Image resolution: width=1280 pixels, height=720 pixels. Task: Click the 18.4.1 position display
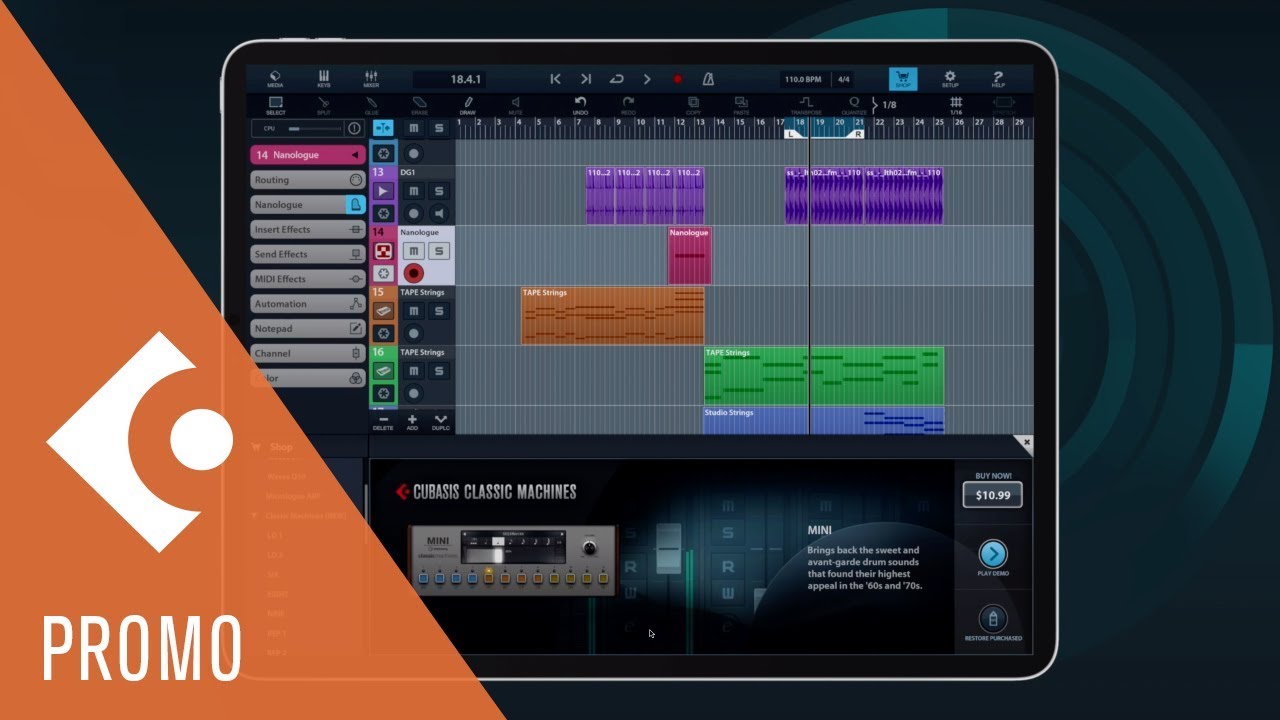pyautogui.click(x=450, y=79)
